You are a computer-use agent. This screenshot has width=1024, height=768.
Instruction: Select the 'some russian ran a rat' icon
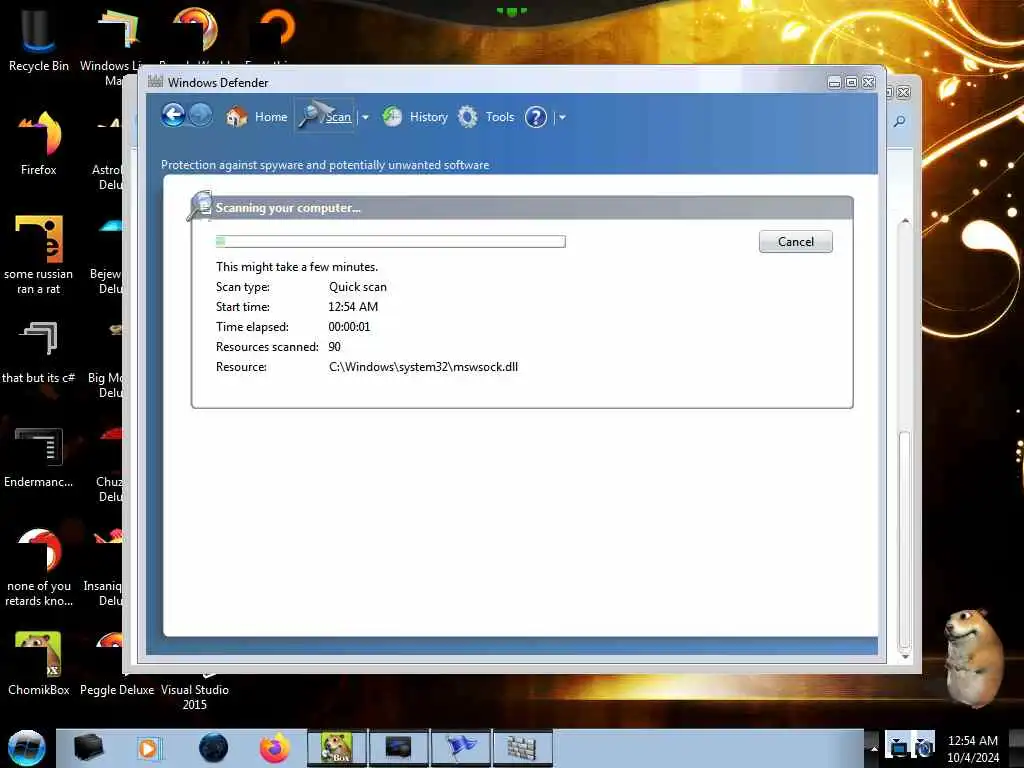(39, 255)
